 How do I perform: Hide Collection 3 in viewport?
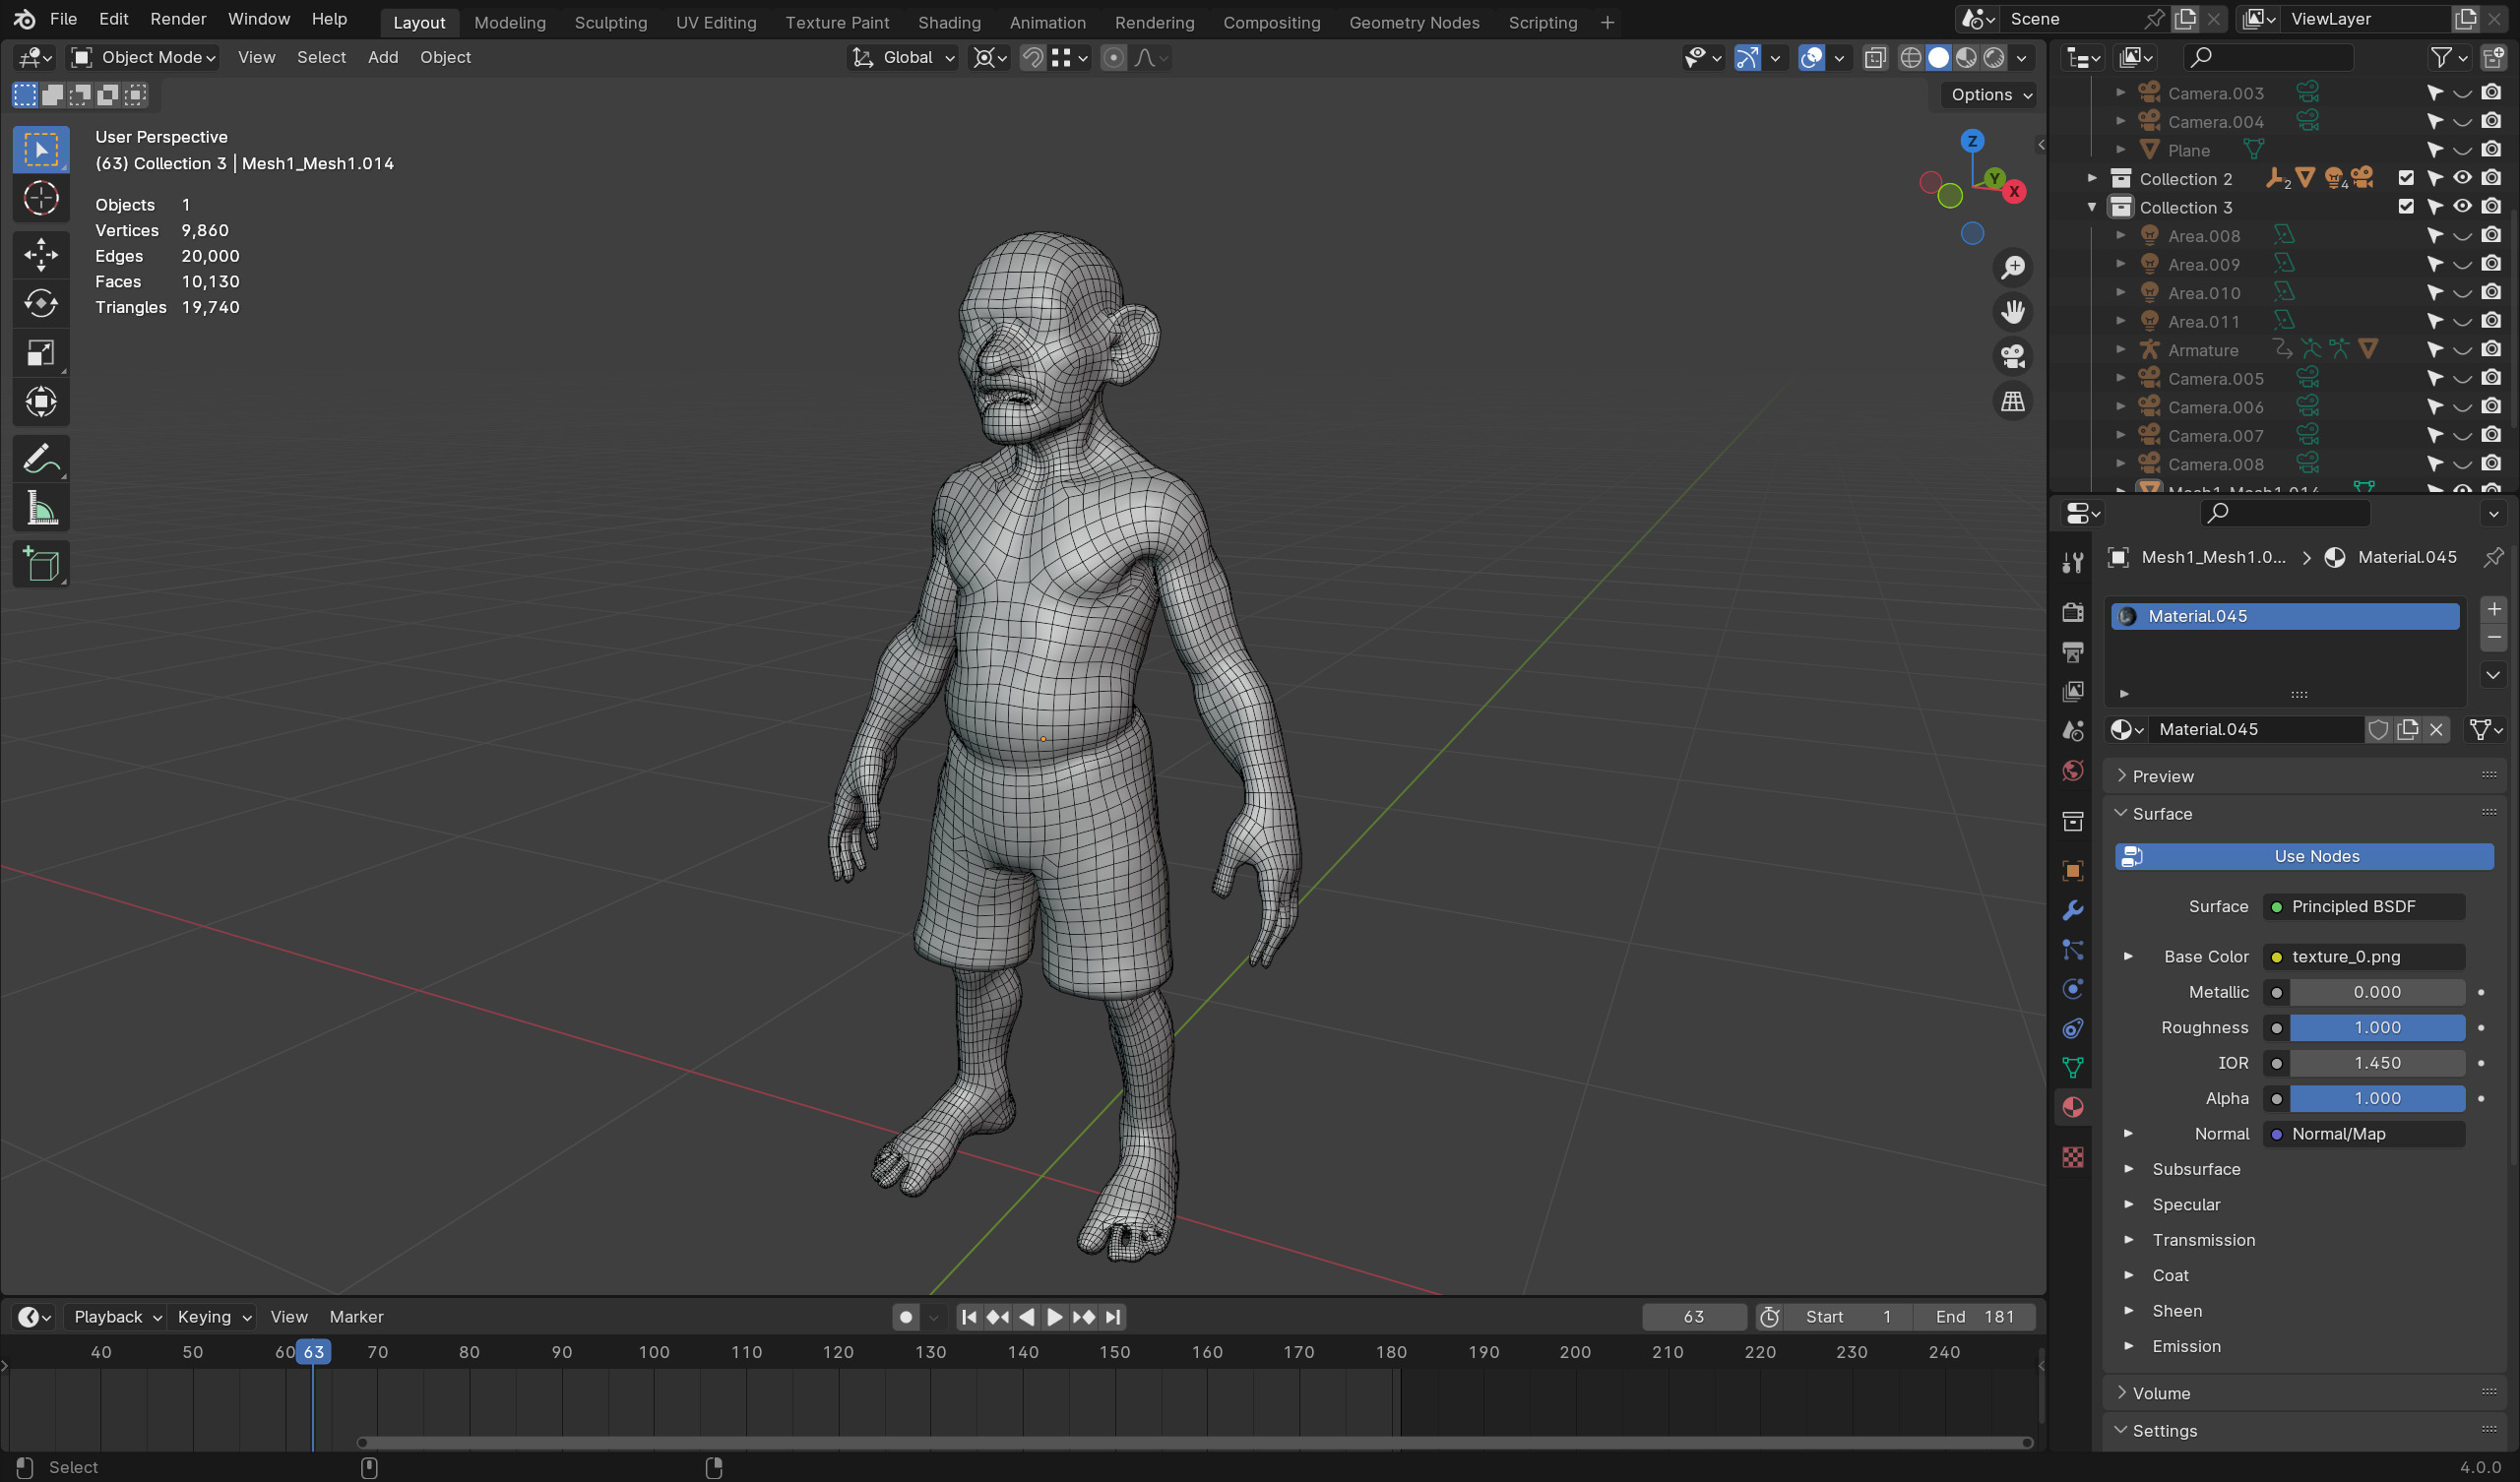[2462, 207]
